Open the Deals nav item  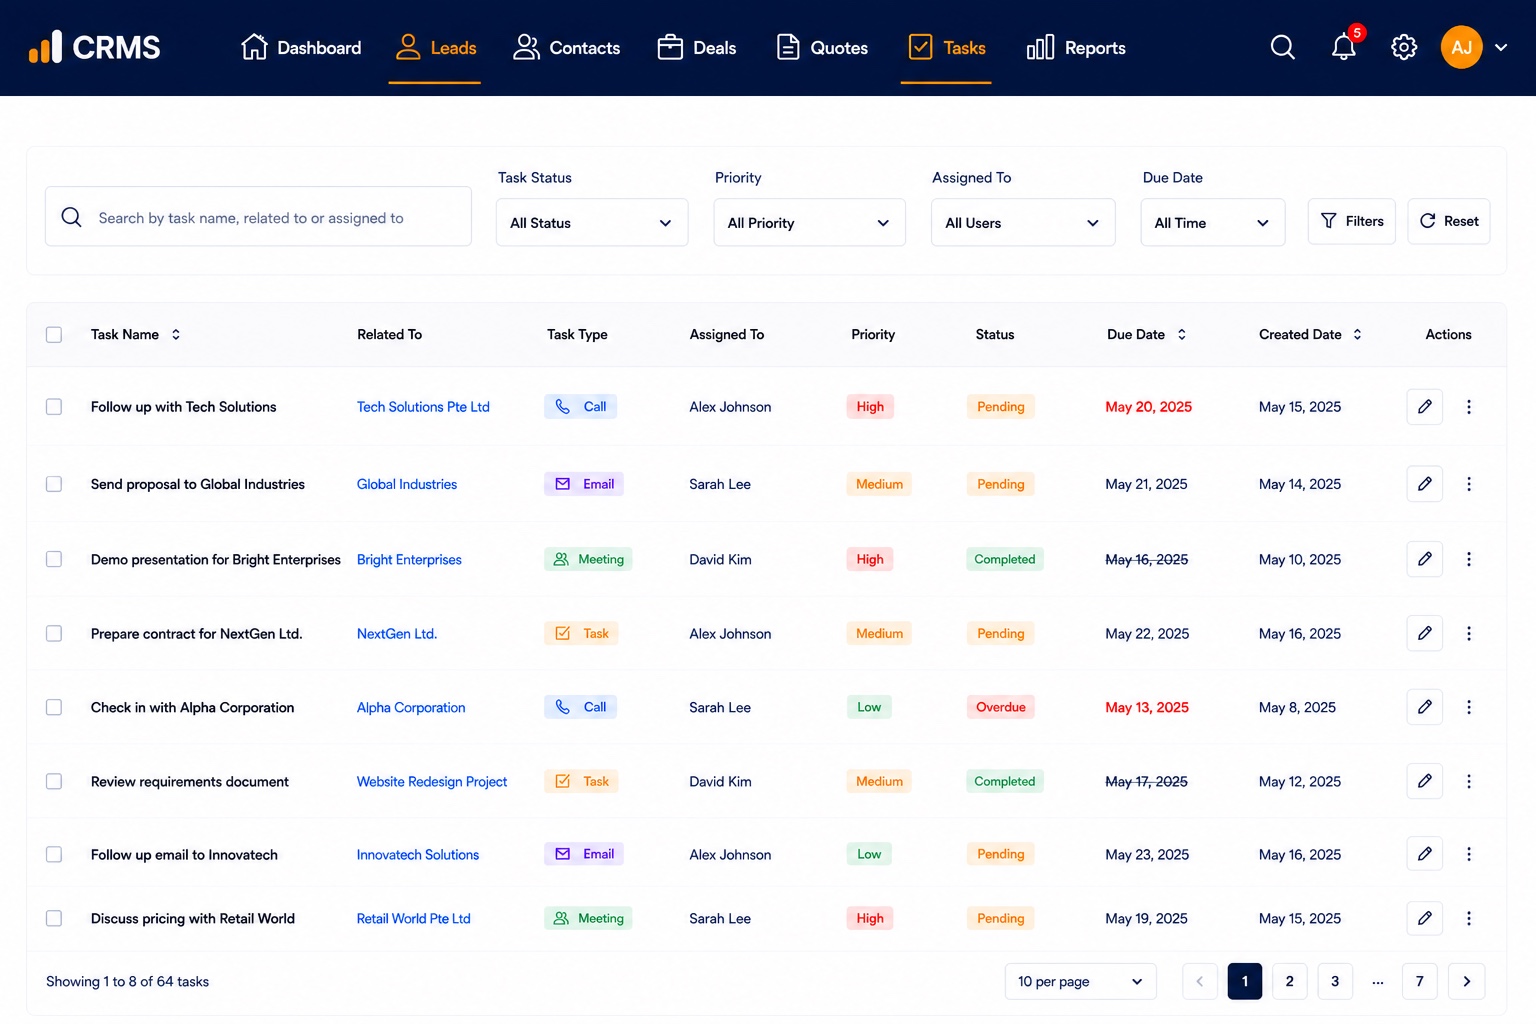pos(696,47)
